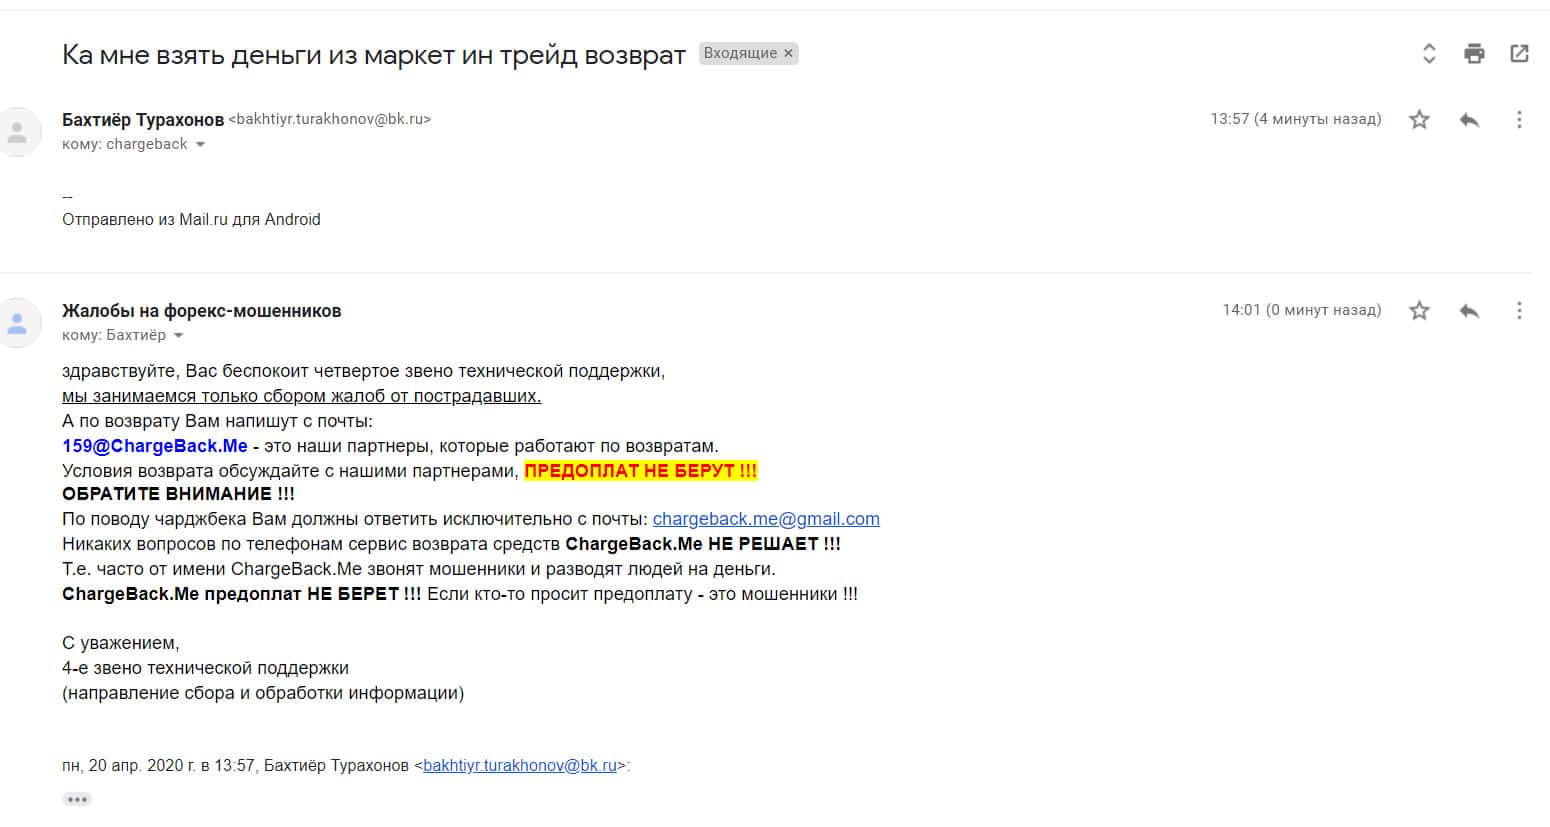Reply to Бахтиёр Турахонов's first message
The image size is (1550, 827).
point(1469,120)
